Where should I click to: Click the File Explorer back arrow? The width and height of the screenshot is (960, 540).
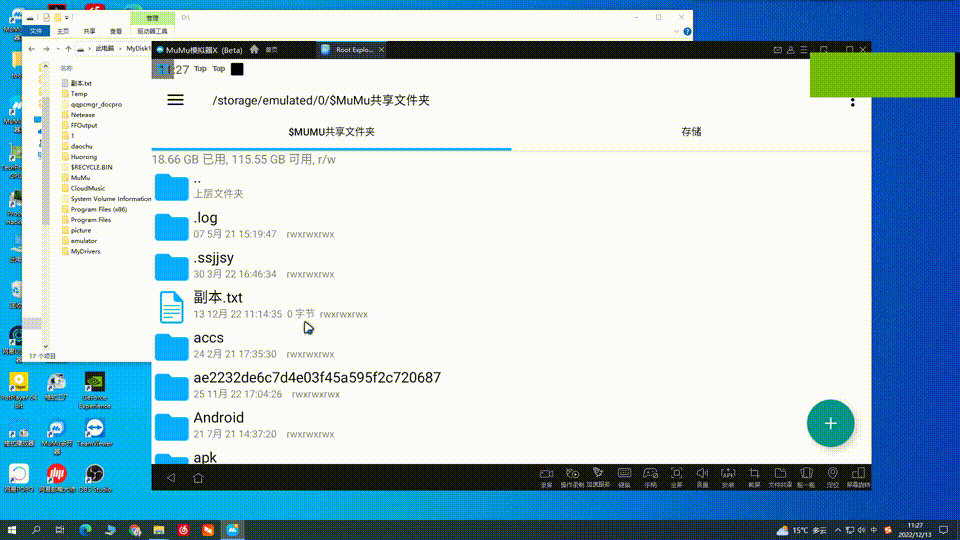[31, 48]
